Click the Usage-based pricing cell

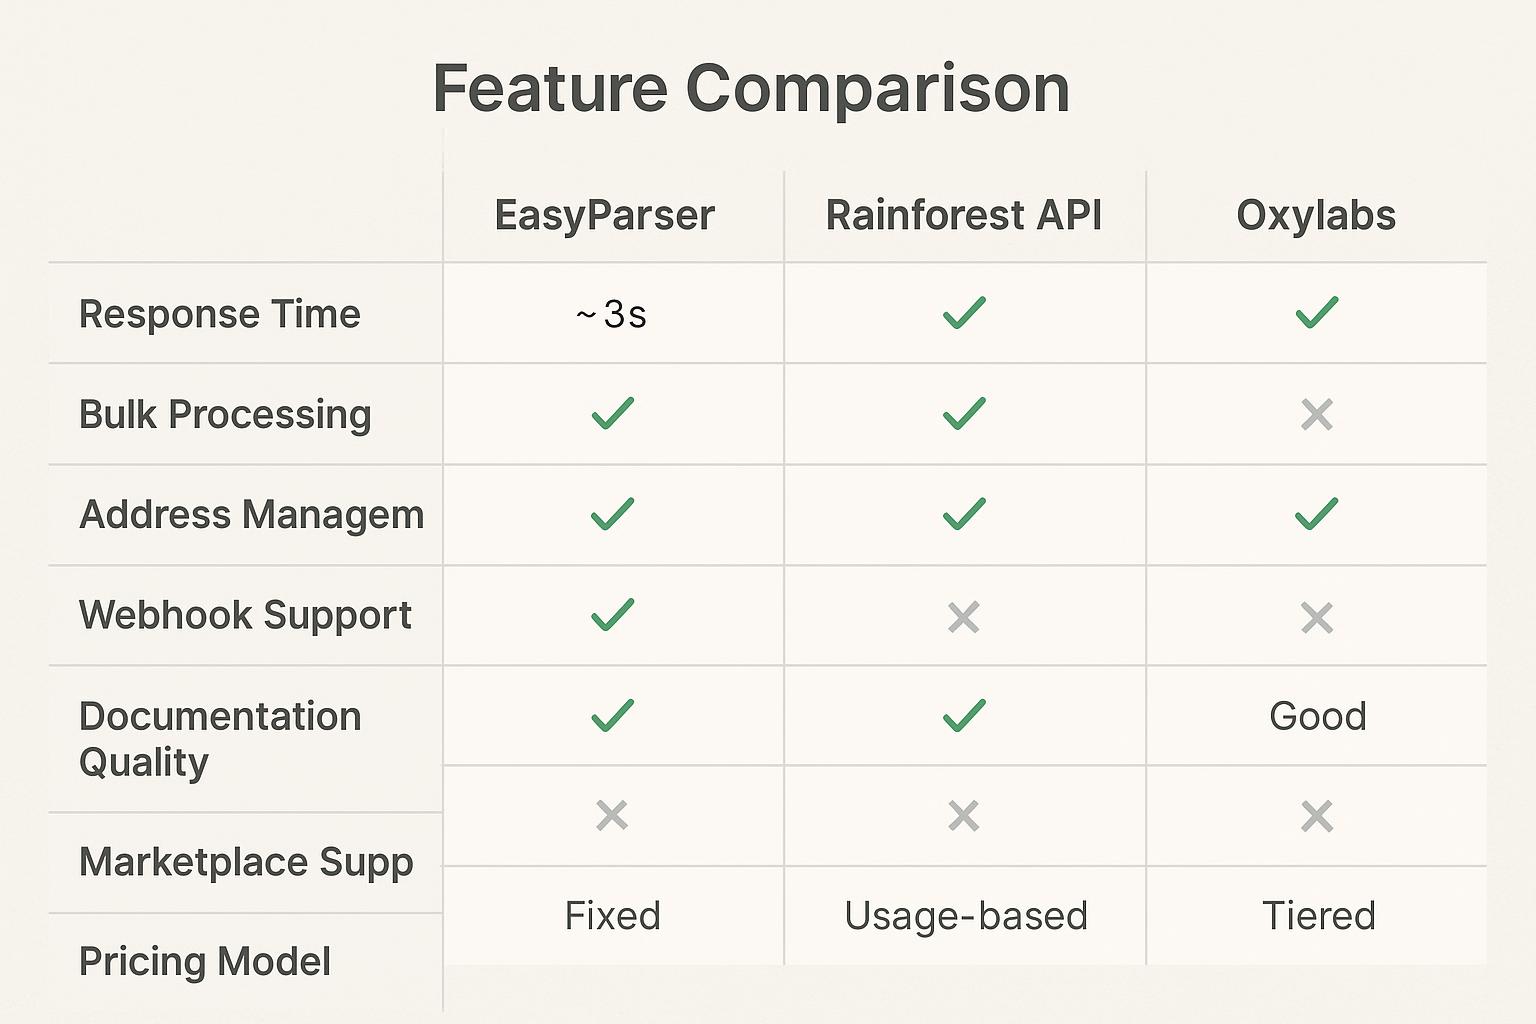point(965,916)
